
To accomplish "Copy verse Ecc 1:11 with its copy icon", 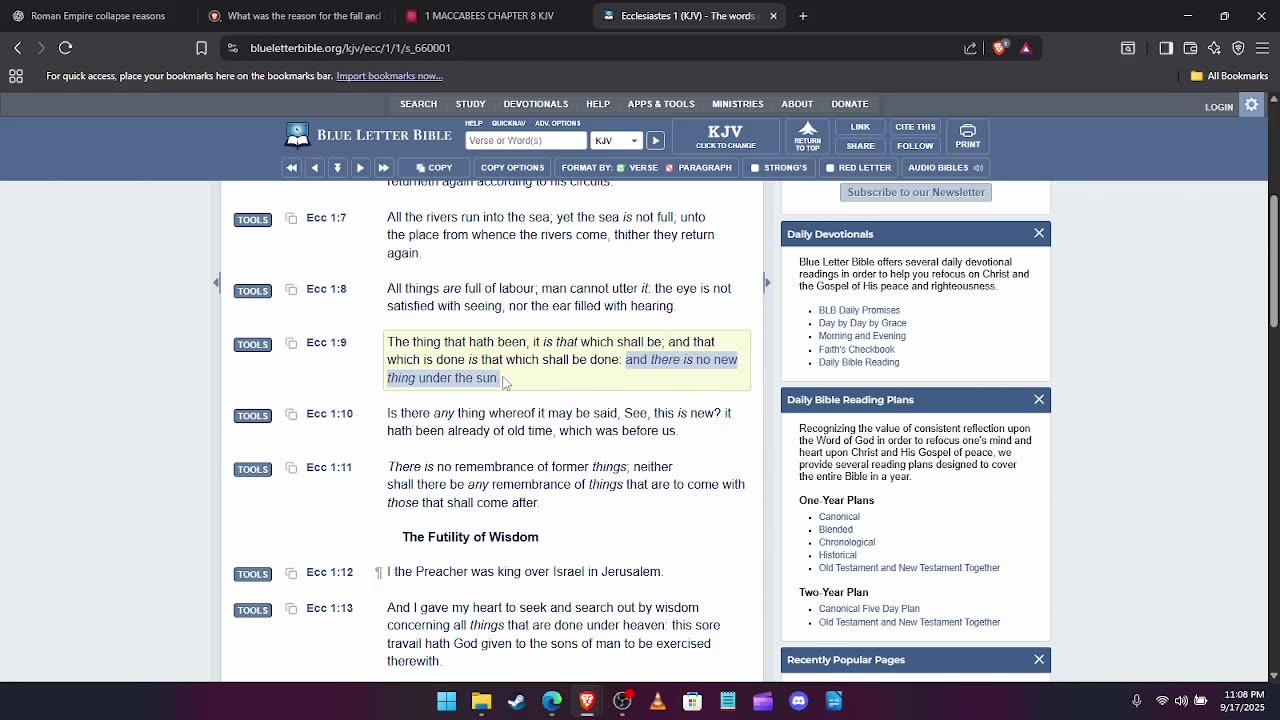I will point(291,467).
